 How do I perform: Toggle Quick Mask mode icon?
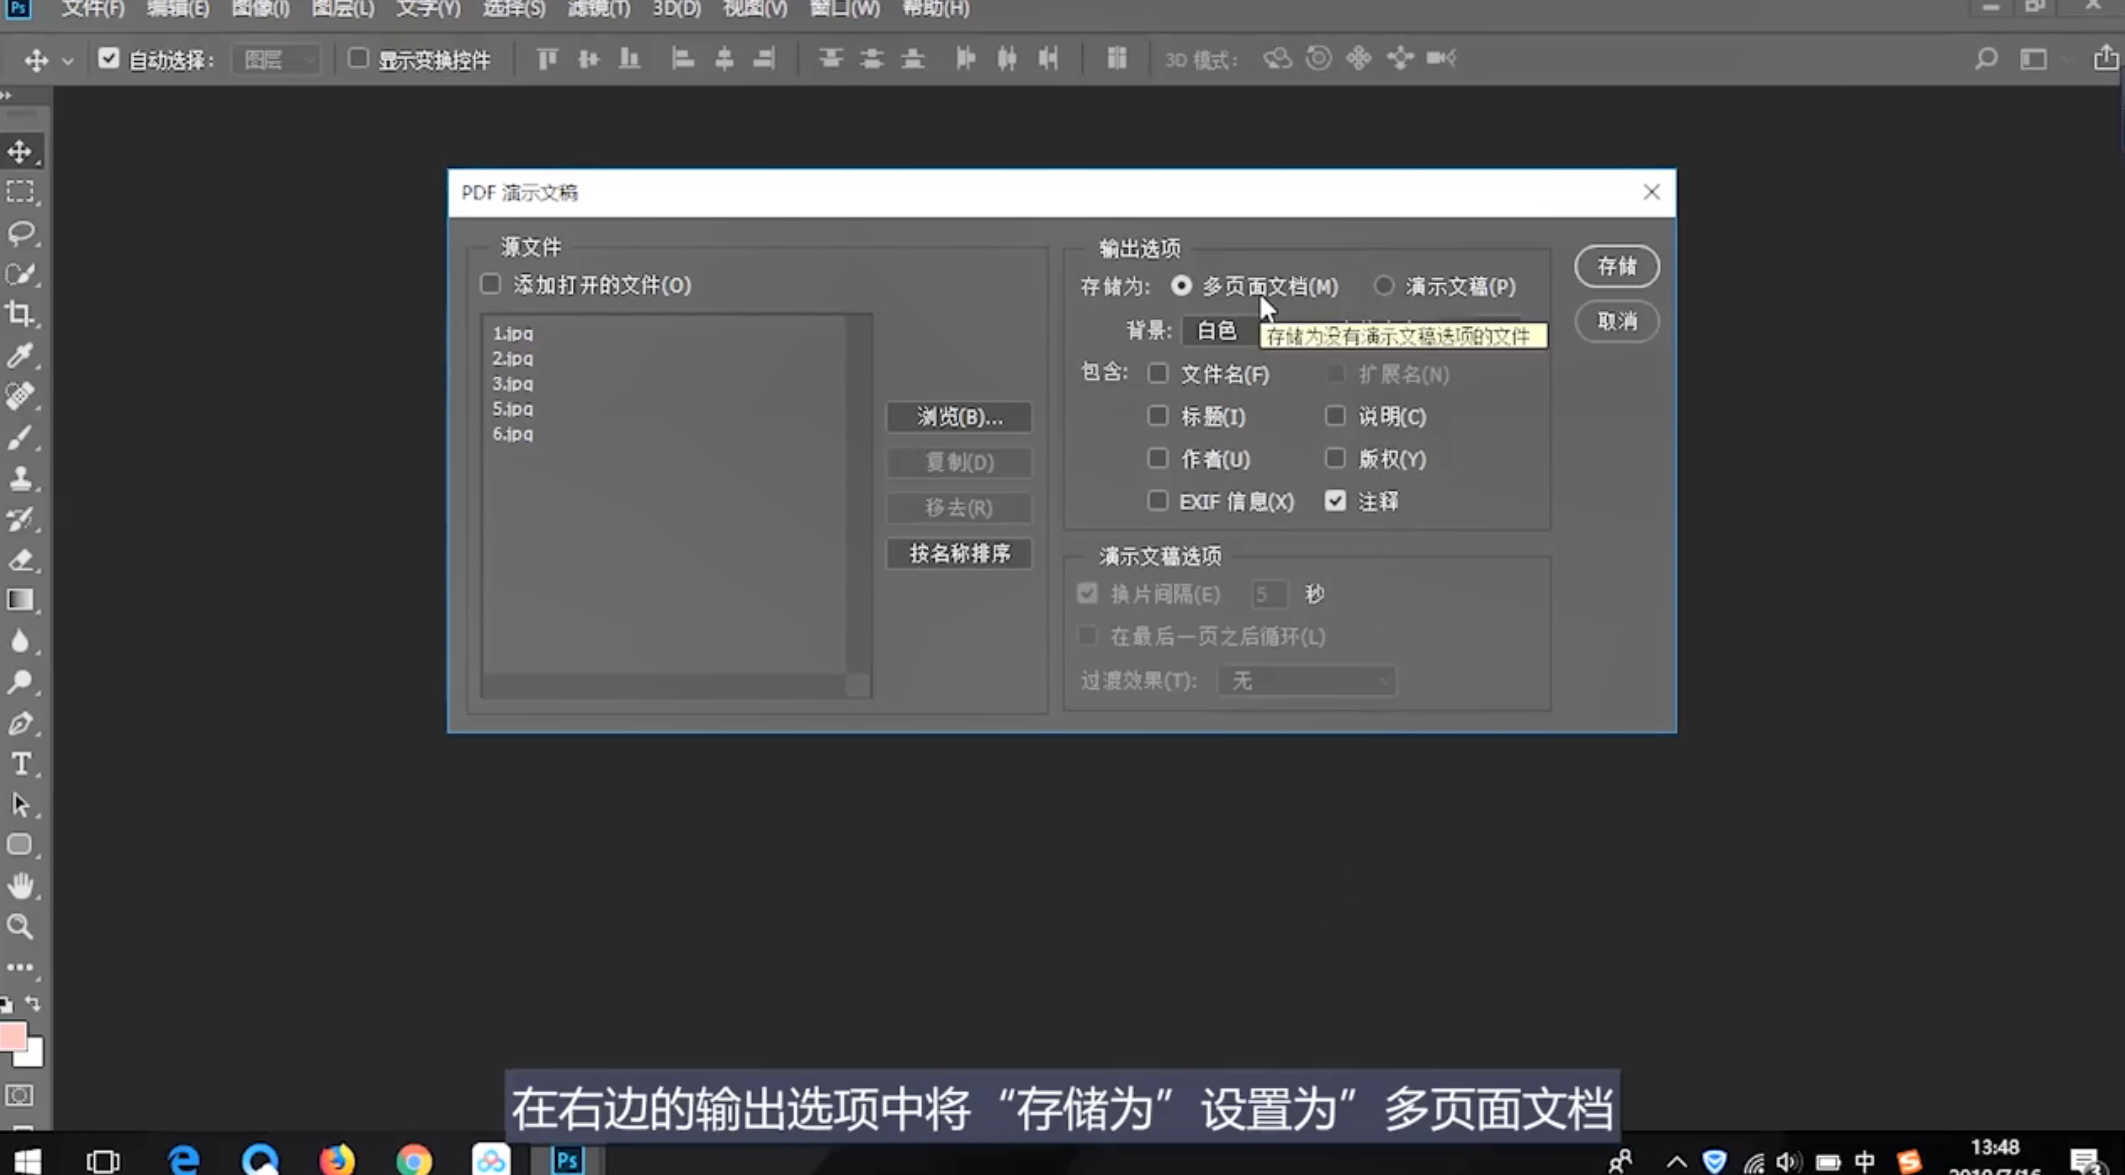click(20, 1096)
